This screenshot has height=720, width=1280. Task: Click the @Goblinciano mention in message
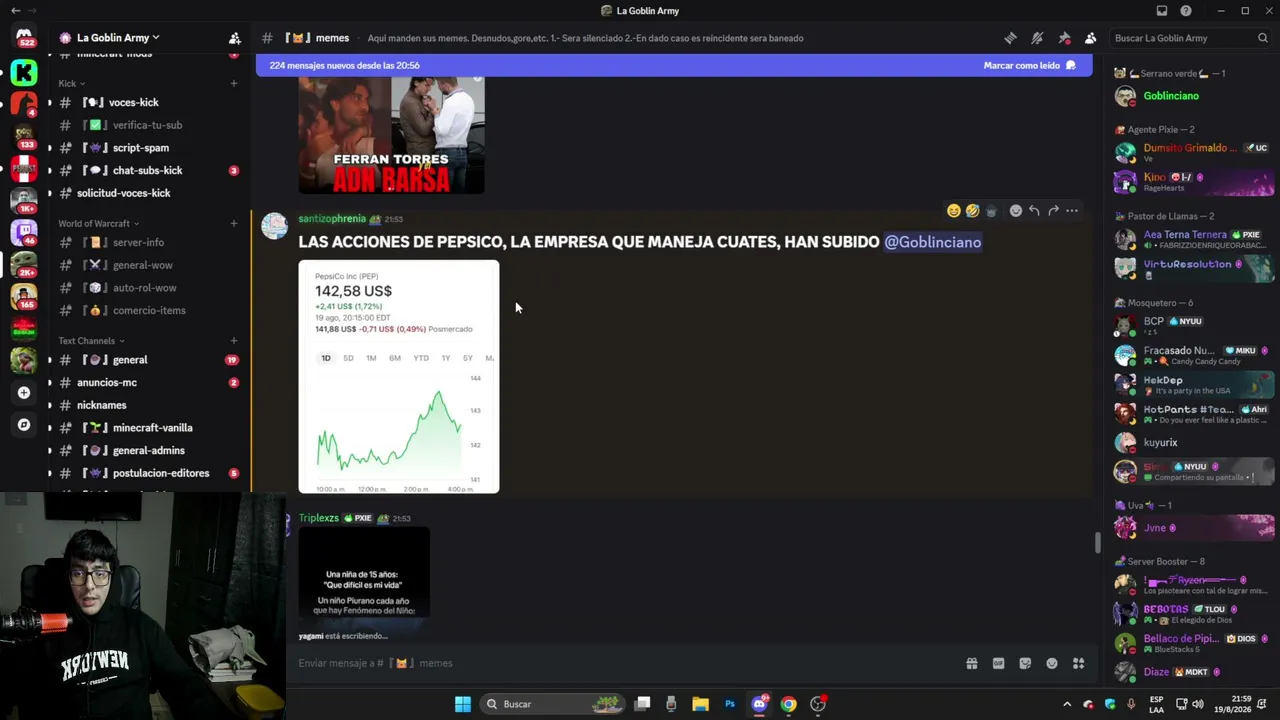[x=933, y=242]
